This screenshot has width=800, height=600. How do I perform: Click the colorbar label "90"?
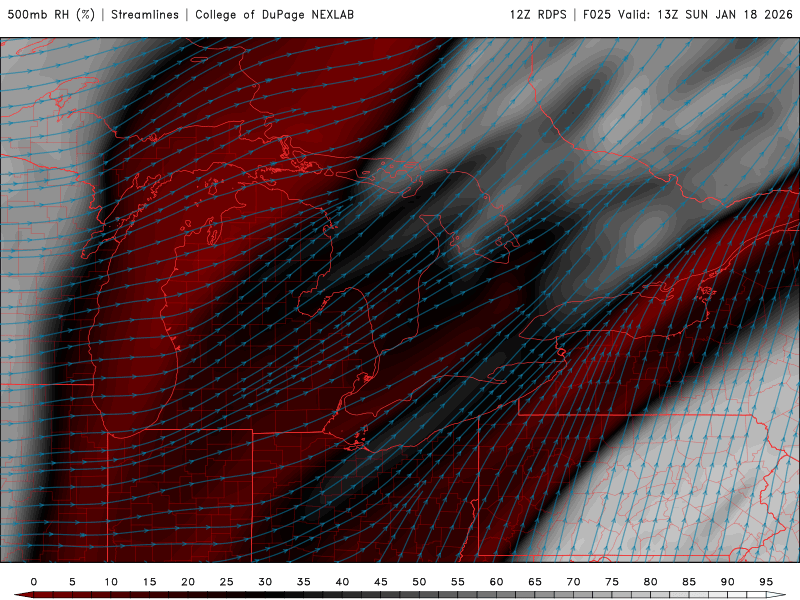(x=728, y=582)
